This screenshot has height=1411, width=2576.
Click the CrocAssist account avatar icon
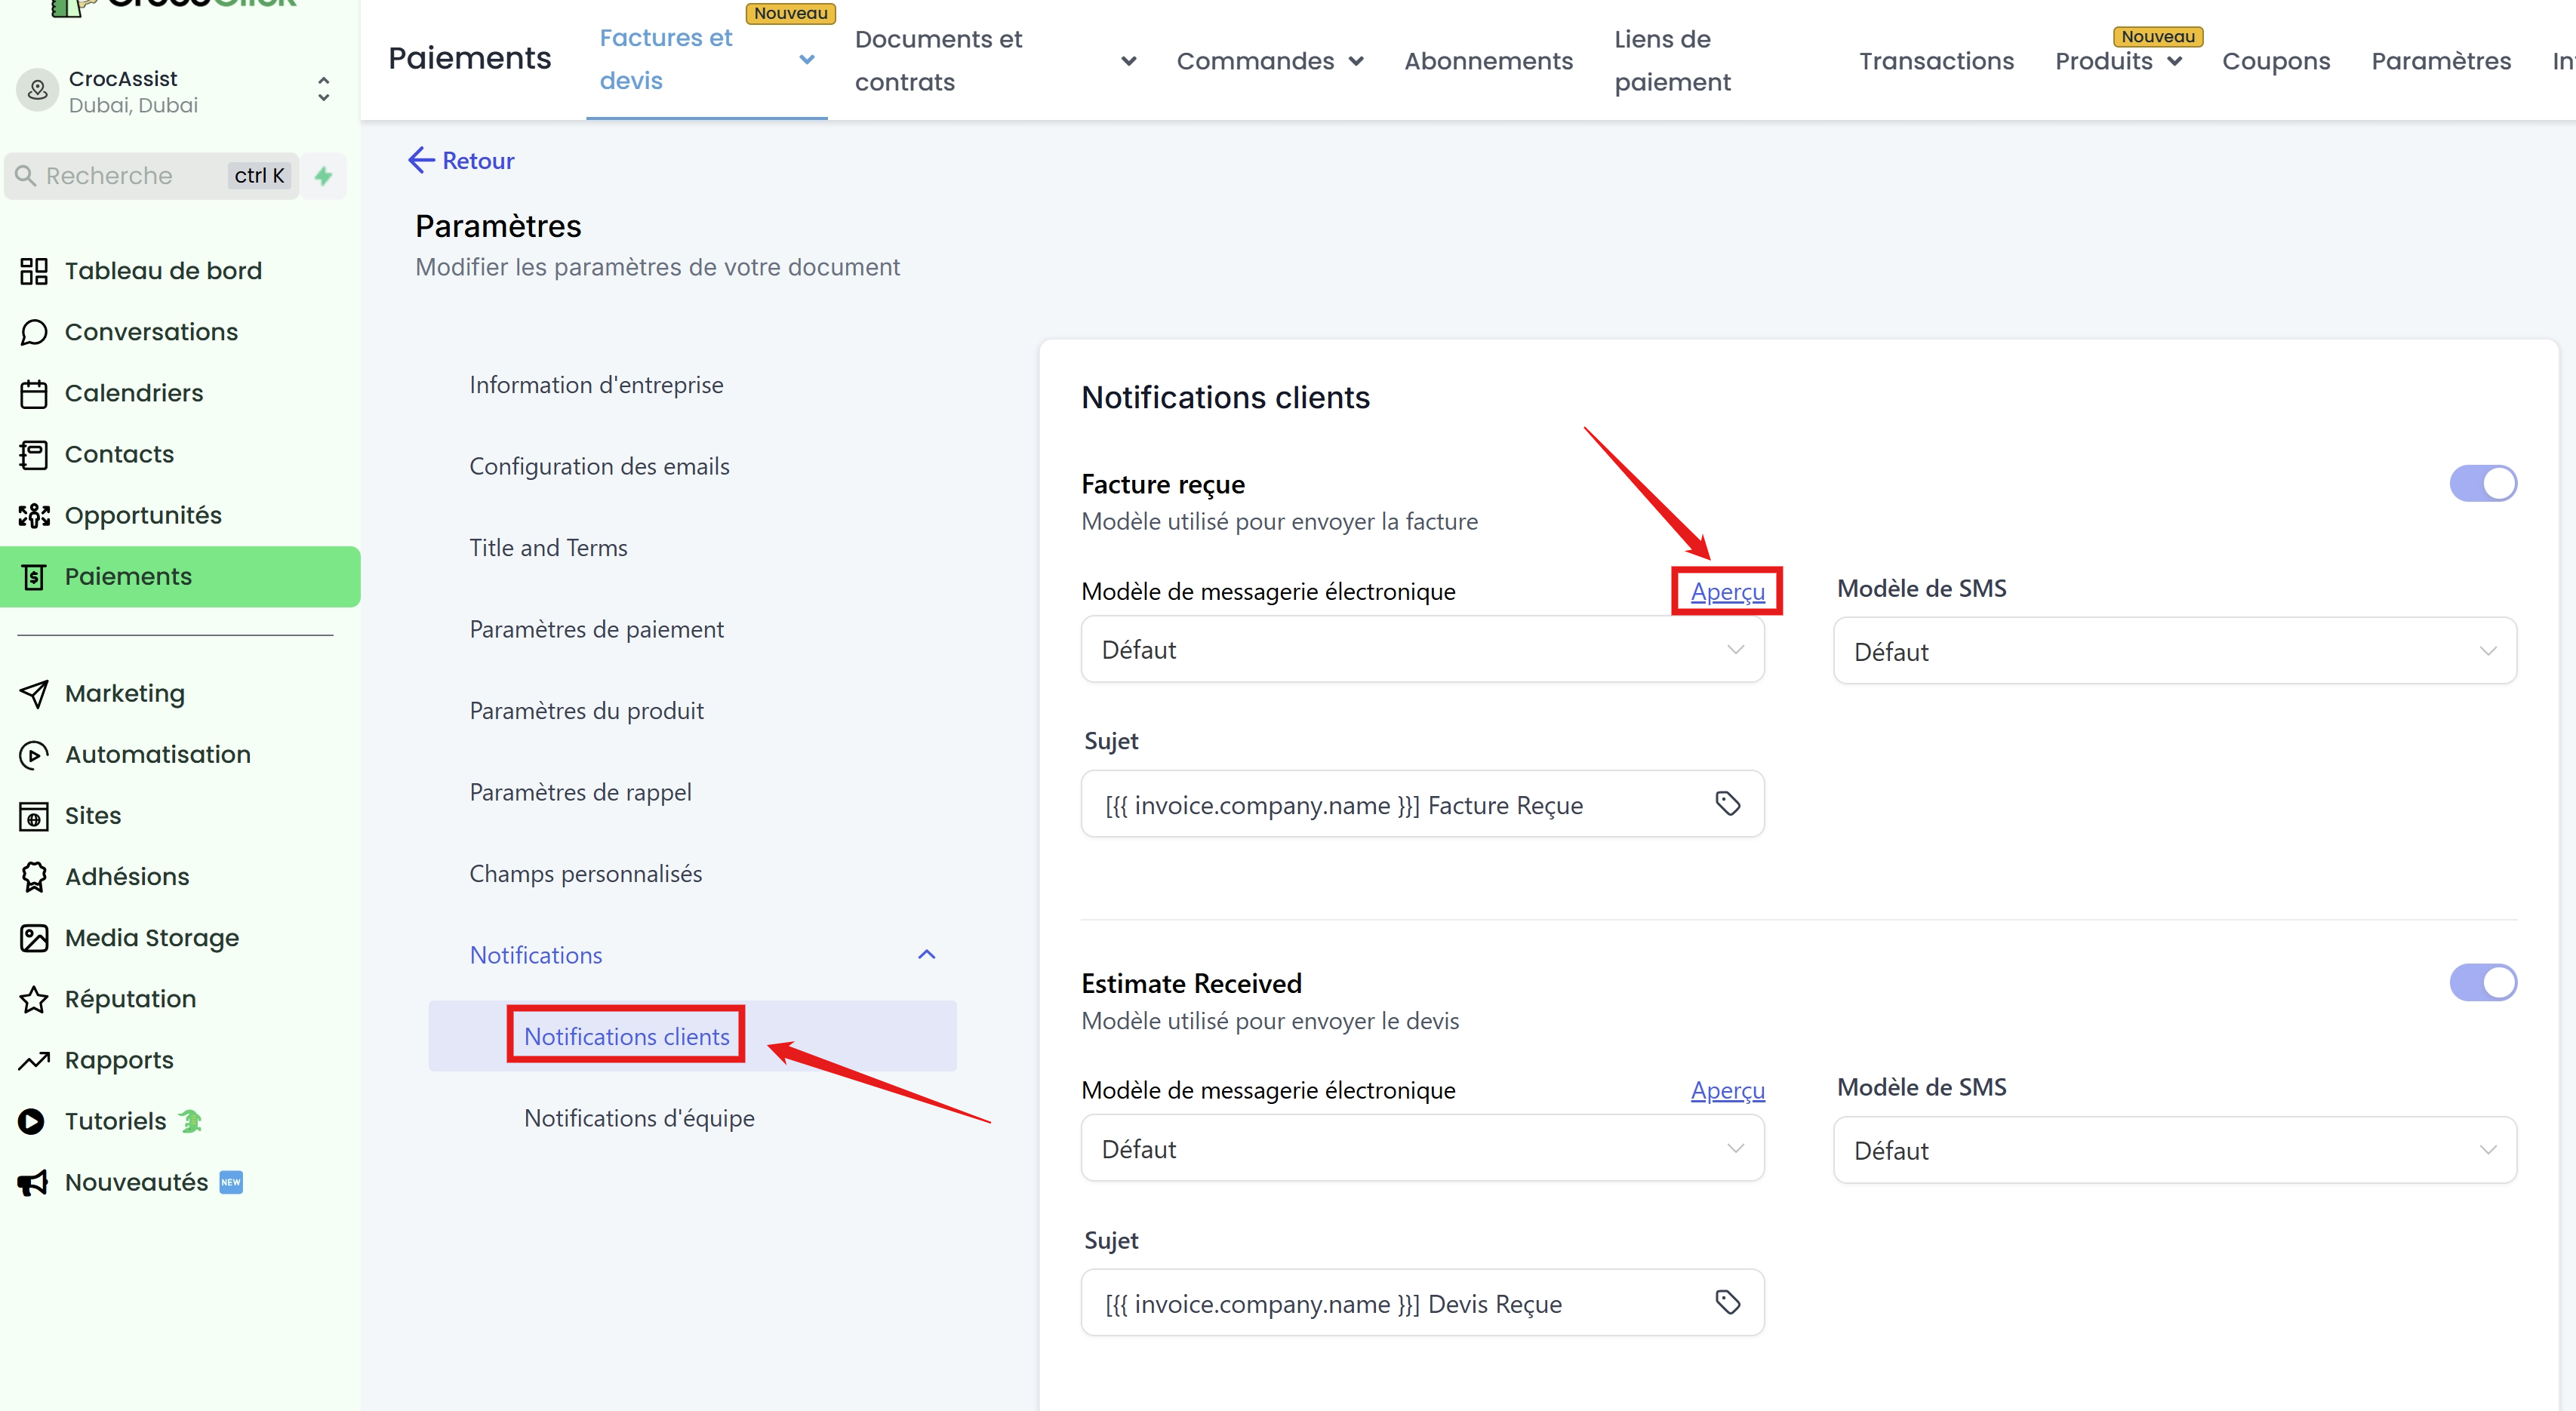point(38,91)
